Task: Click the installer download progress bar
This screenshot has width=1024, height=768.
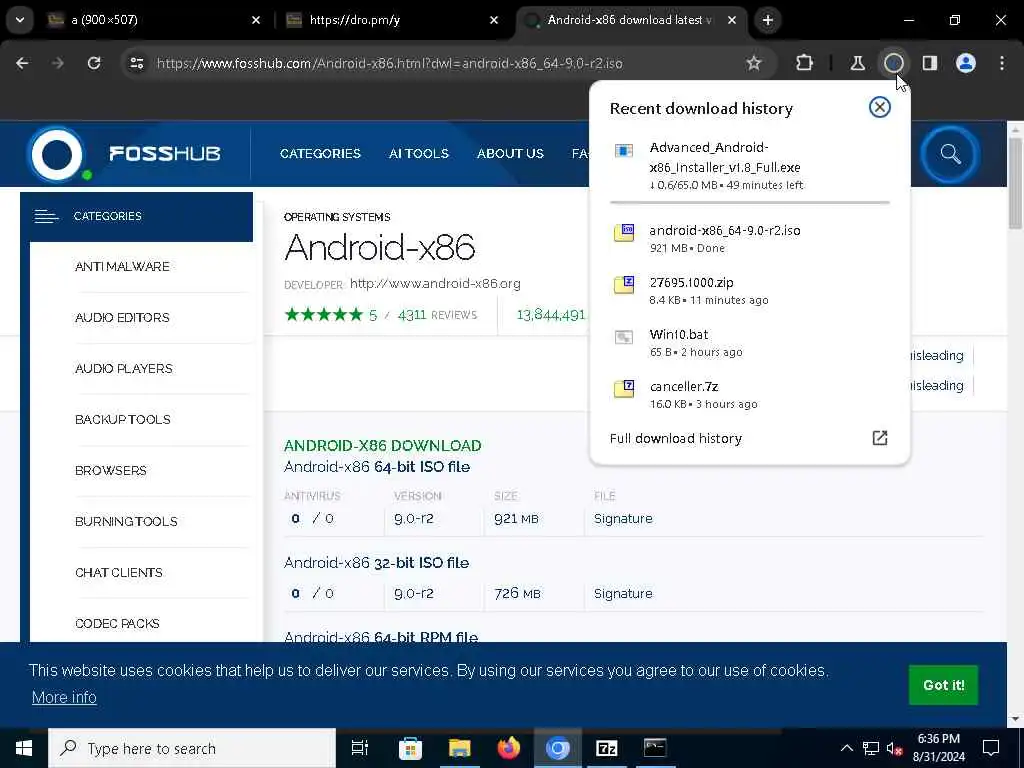Action: (749, 202)
